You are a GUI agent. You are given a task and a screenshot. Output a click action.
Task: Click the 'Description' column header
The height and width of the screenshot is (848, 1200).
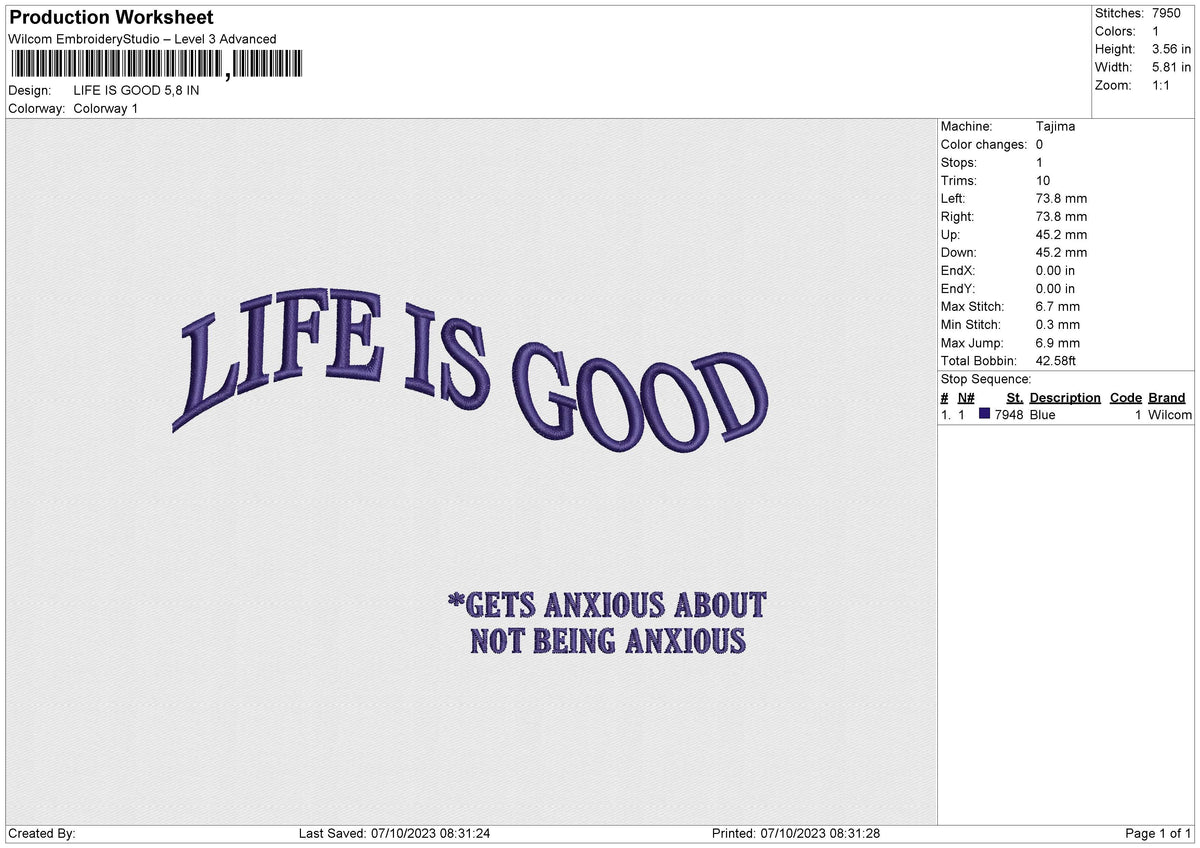click(x=1065, y=398)
